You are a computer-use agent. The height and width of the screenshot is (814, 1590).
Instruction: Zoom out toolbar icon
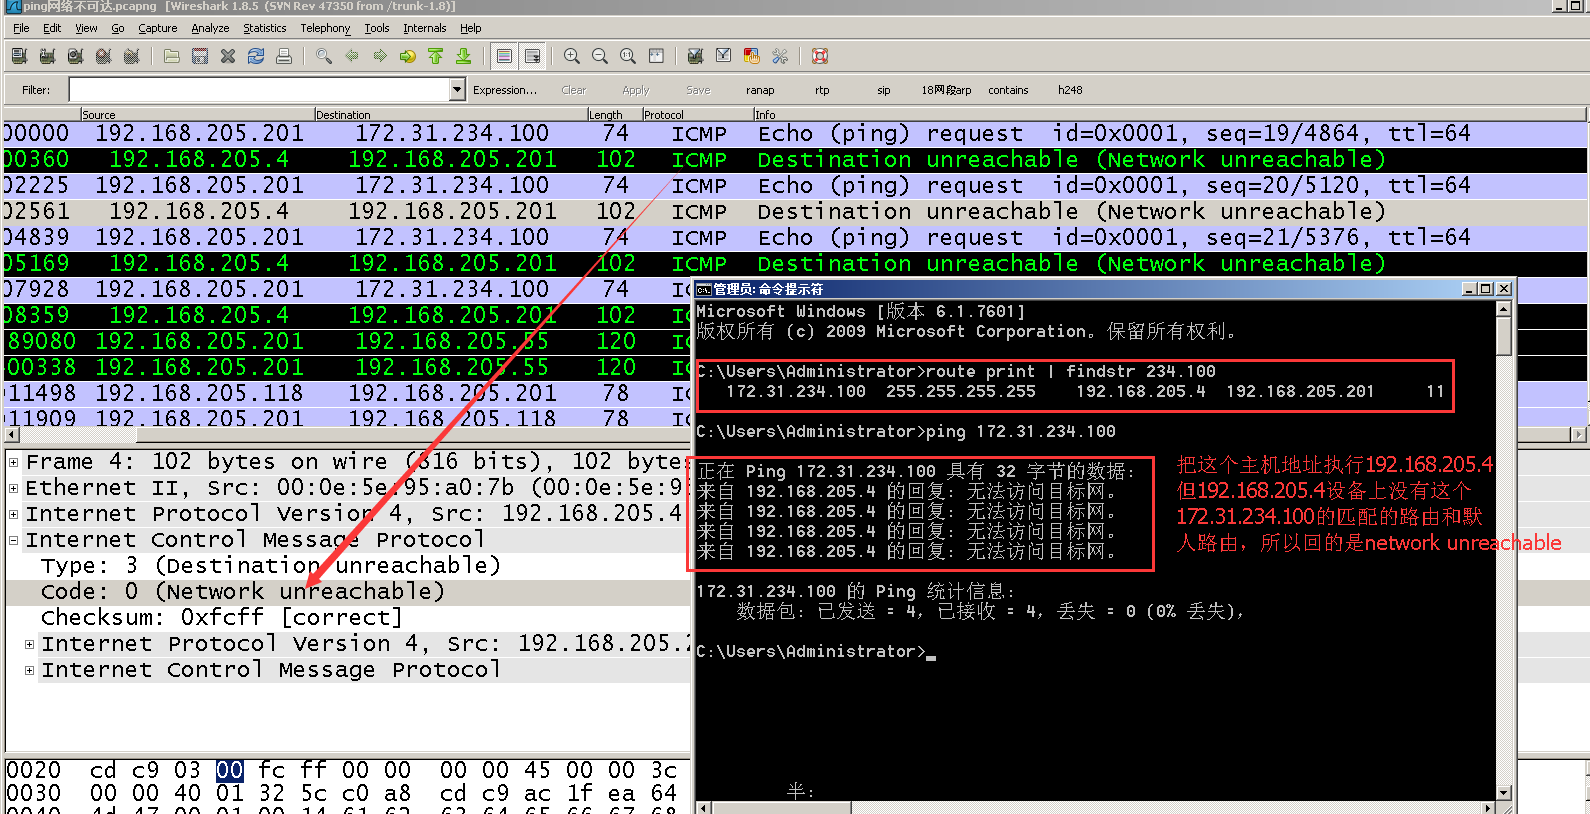coord(600,56)
